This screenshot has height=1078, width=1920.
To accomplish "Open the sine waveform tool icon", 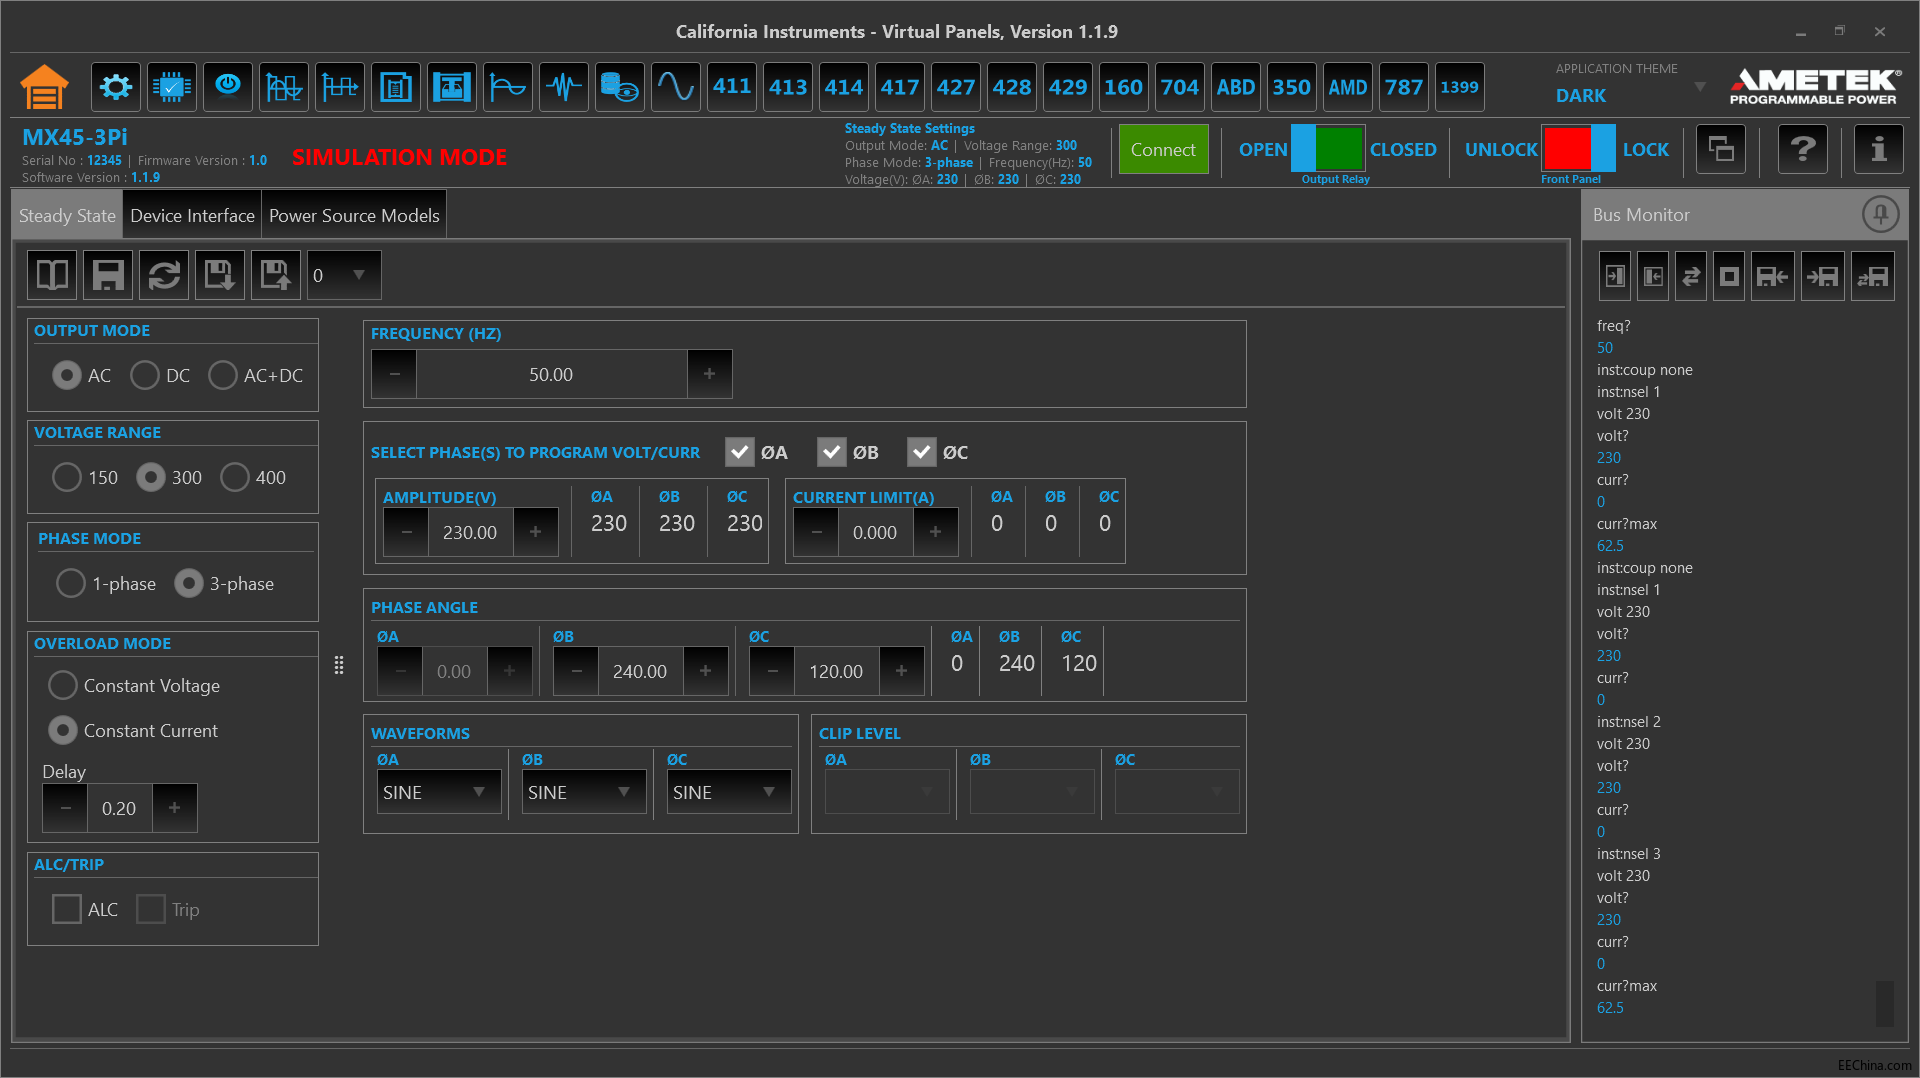I will tap(676, 87).
